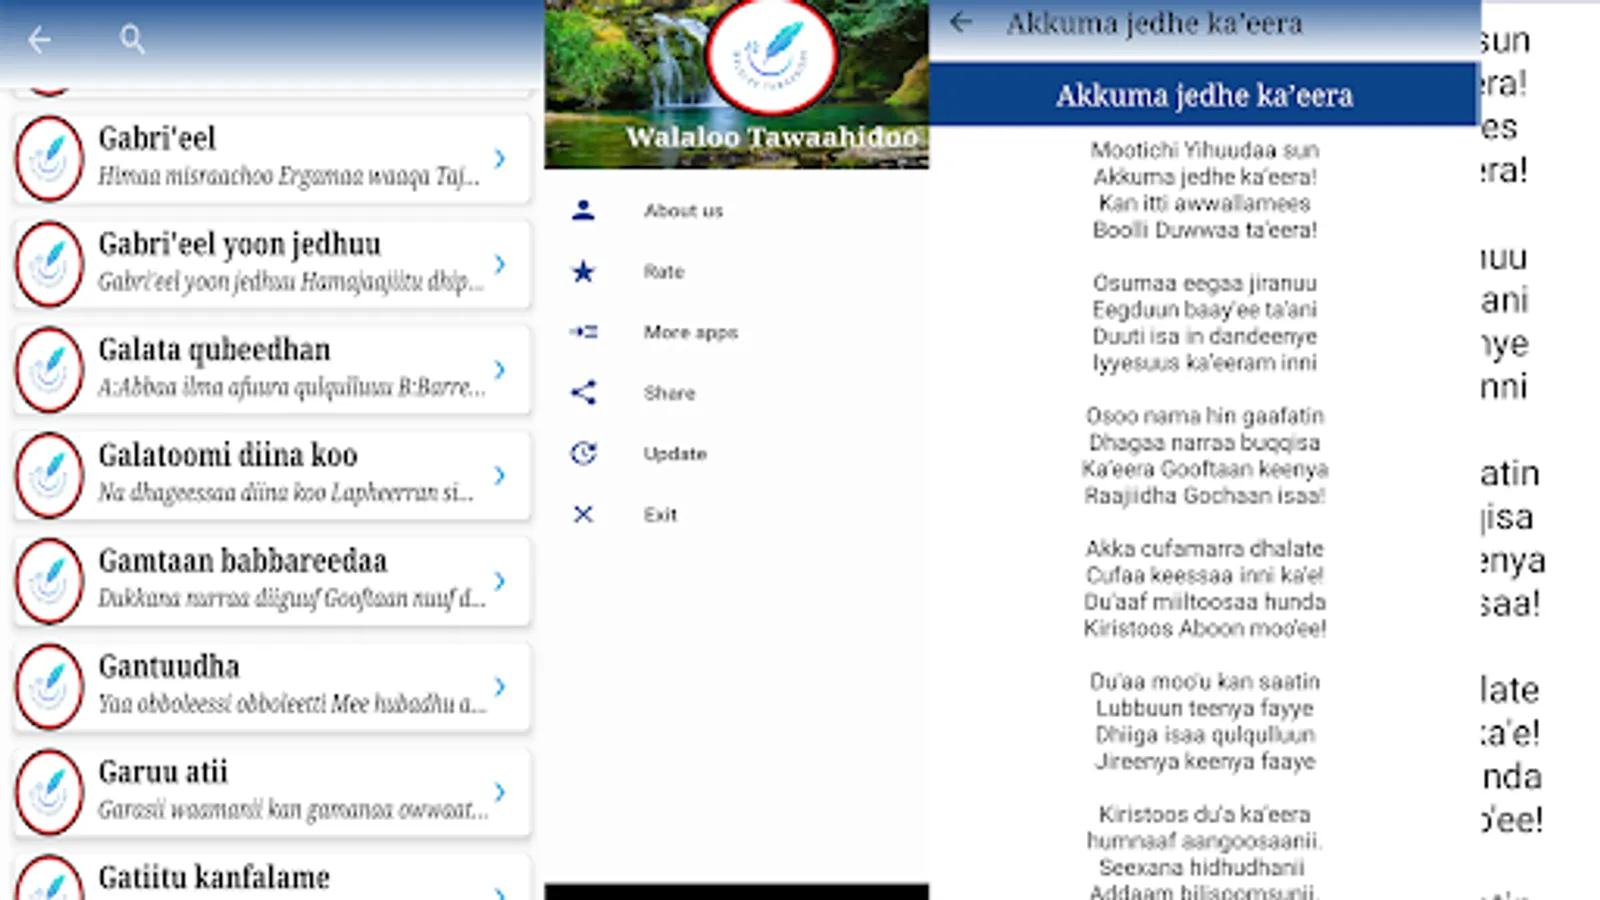The image size is (1600, 900).
Task: Tap the feather logo beside Gabri'eel
Action: (x=50, y=159)
